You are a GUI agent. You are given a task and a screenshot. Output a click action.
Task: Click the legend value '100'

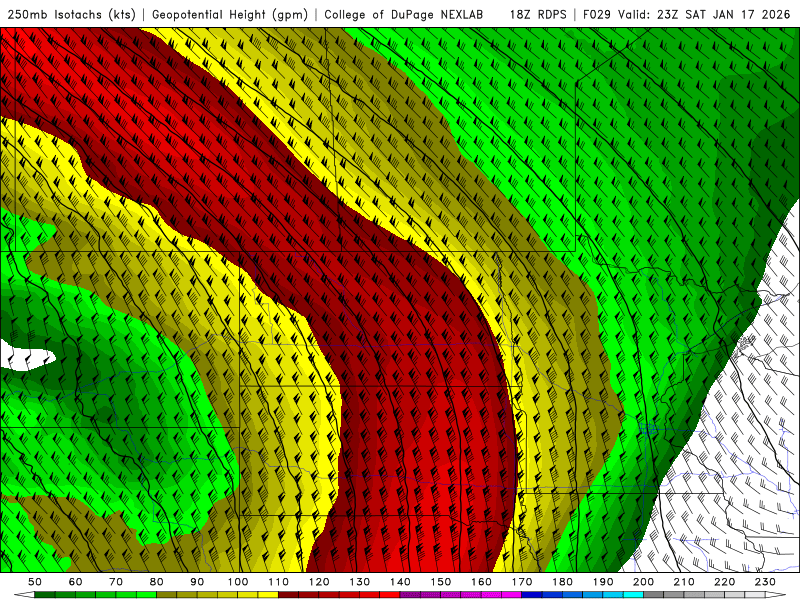tap(238, 582)
